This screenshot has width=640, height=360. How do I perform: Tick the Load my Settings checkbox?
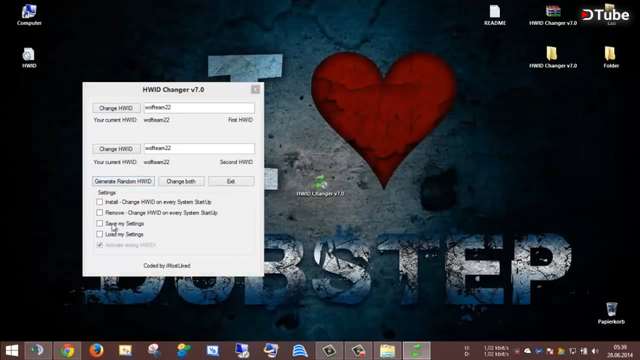tap(100, 234)
